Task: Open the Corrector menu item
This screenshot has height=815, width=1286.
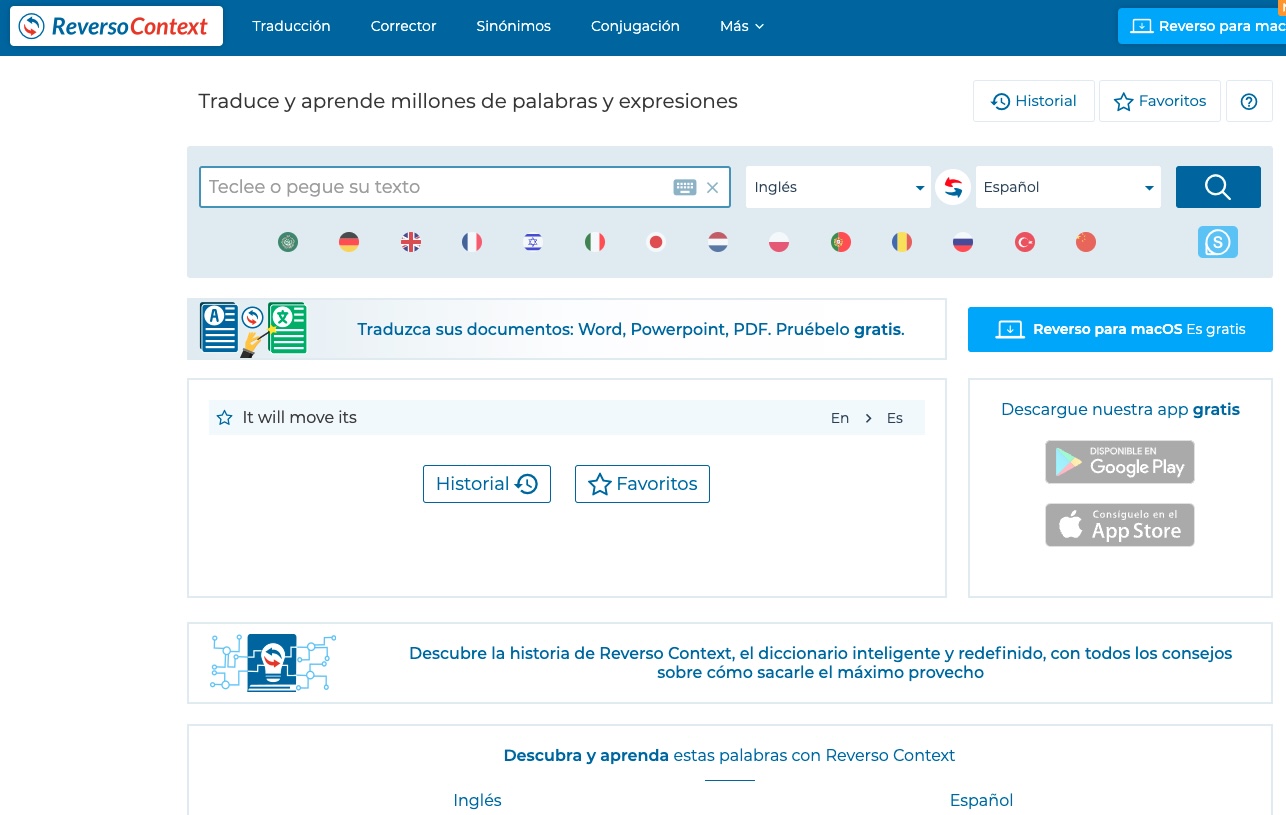Action: (403, 26)
